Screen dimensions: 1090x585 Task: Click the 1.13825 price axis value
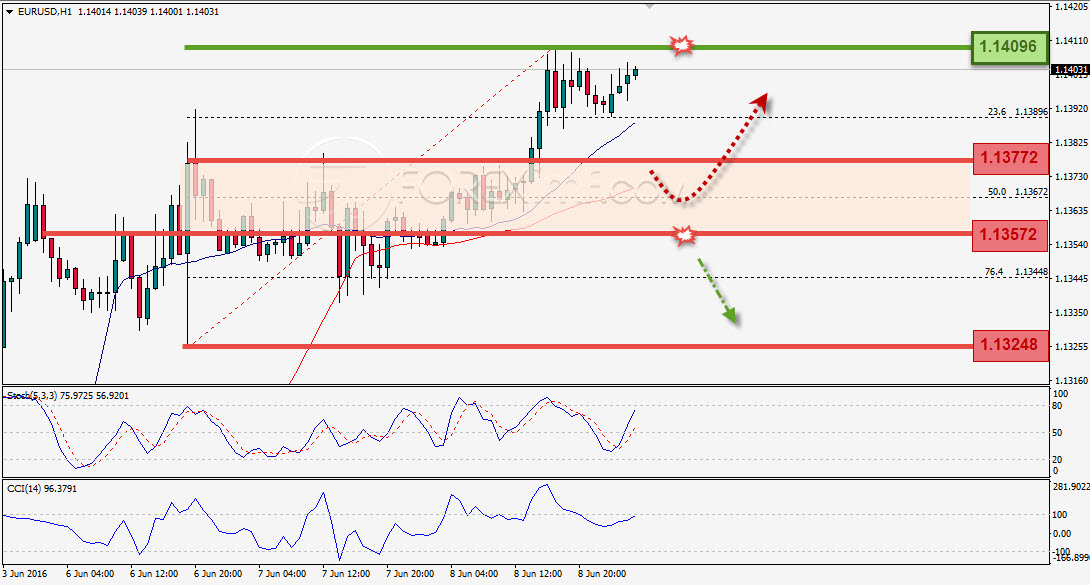[1071, 143]
